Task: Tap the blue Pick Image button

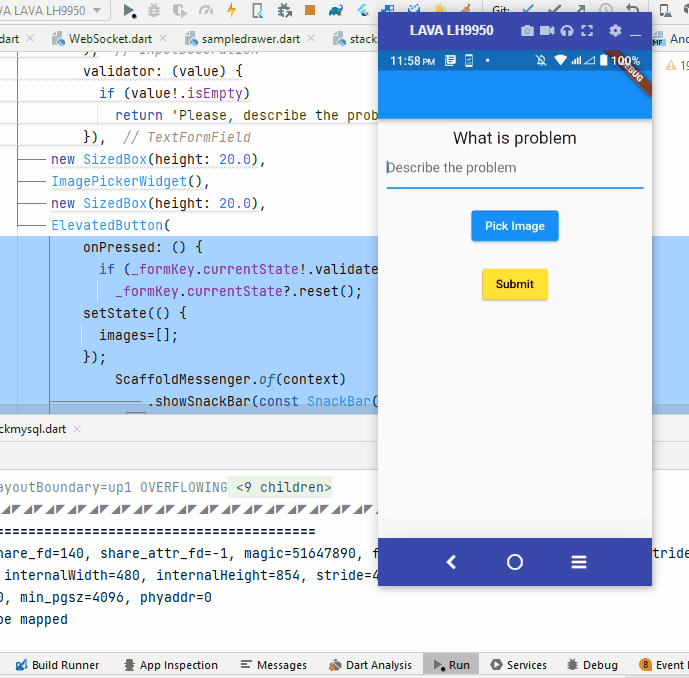Action: coord(515,226)
